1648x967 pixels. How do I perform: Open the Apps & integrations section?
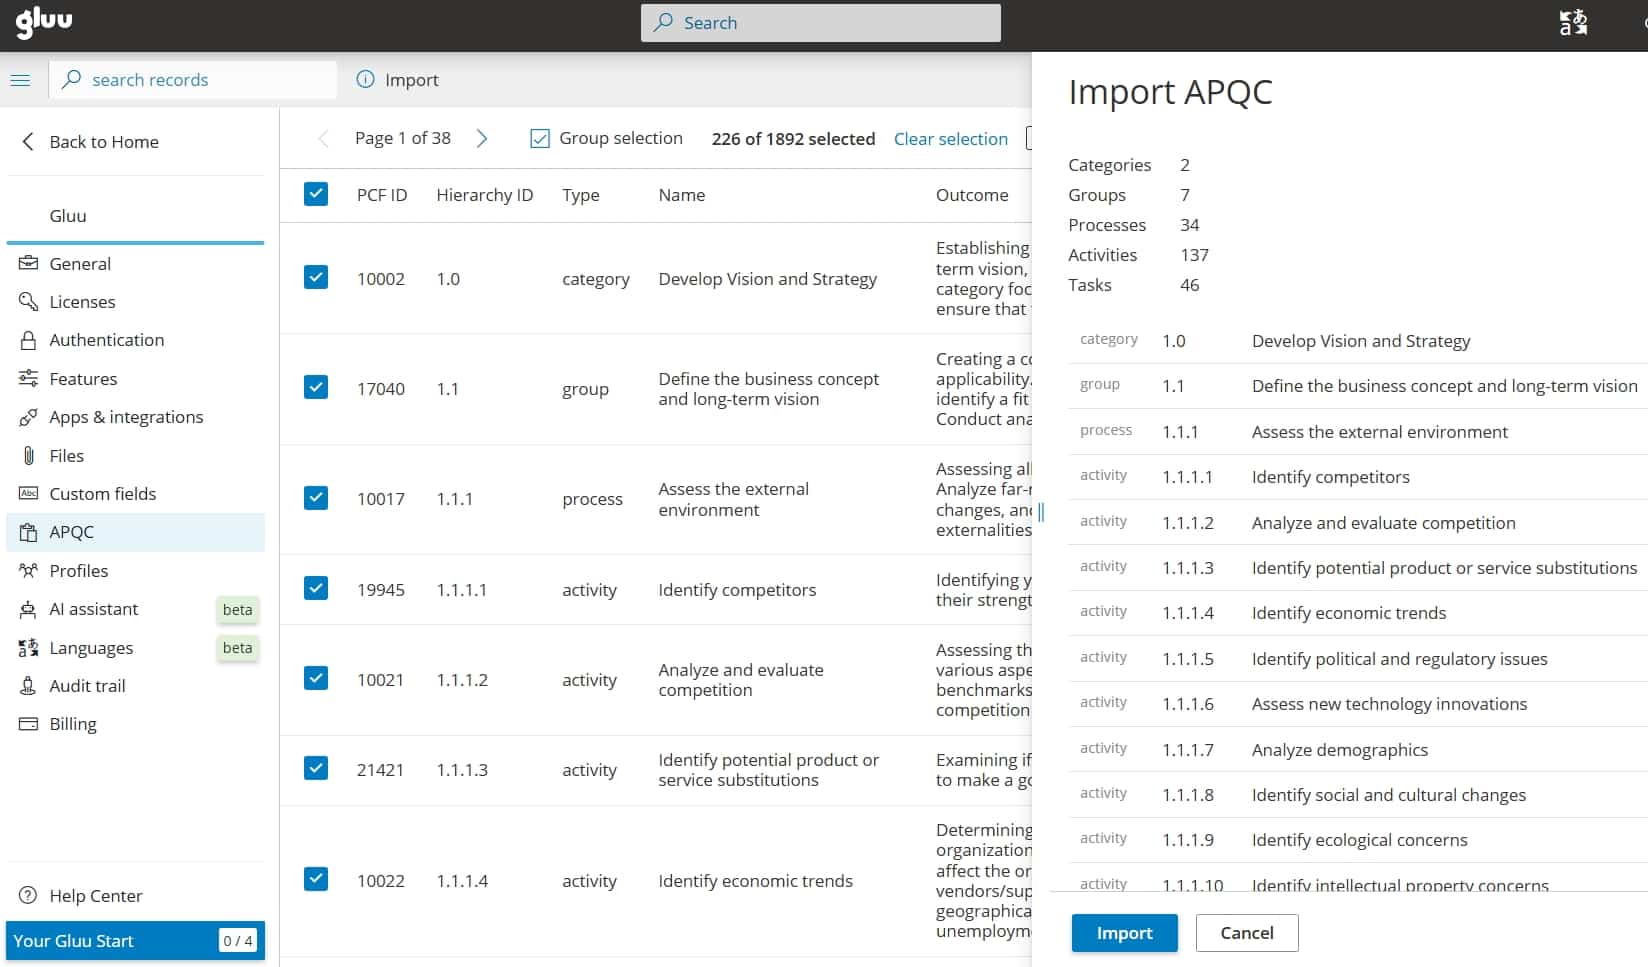point(135,417)
